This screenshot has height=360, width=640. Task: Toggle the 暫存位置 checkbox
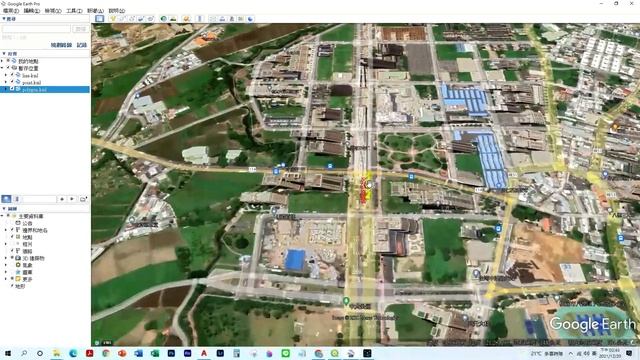8,68
